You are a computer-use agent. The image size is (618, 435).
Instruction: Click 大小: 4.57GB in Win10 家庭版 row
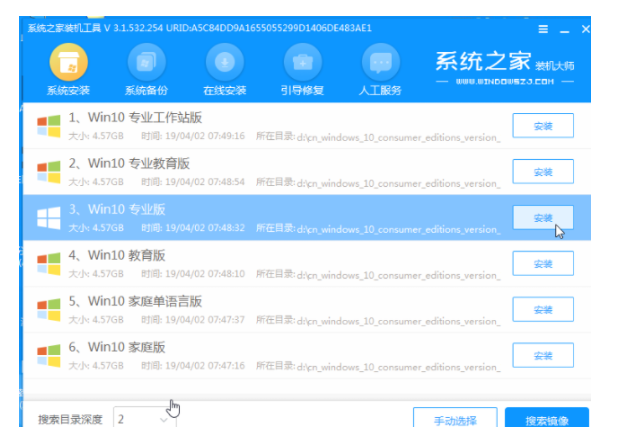pyautogui.click(x=96, y=366)
